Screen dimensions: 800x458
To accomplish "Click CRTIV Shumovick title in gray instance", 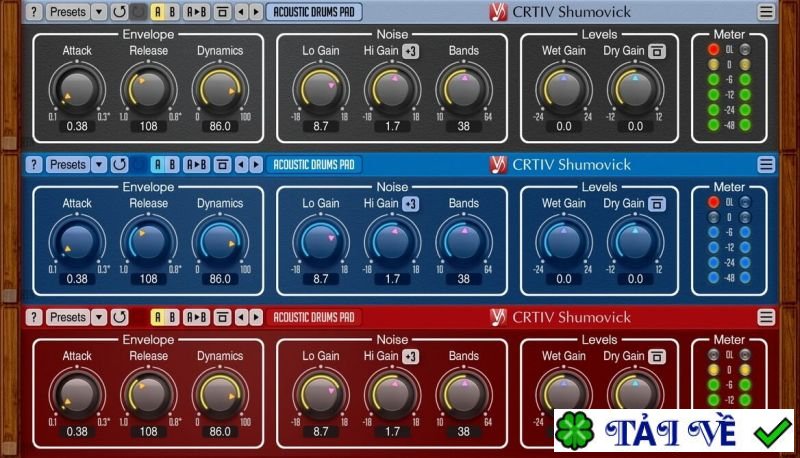I will pyautogui.click(x=571, y=12).
